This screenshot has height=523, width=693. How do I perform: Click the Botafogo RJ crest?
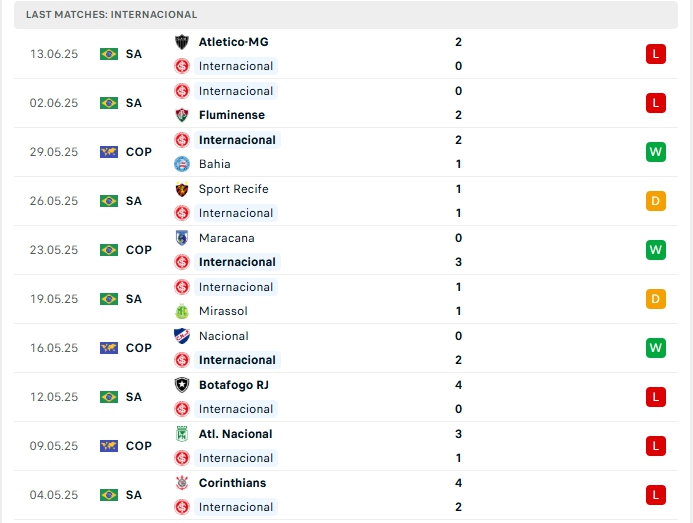pyautogui.click(x=182, y=385)
